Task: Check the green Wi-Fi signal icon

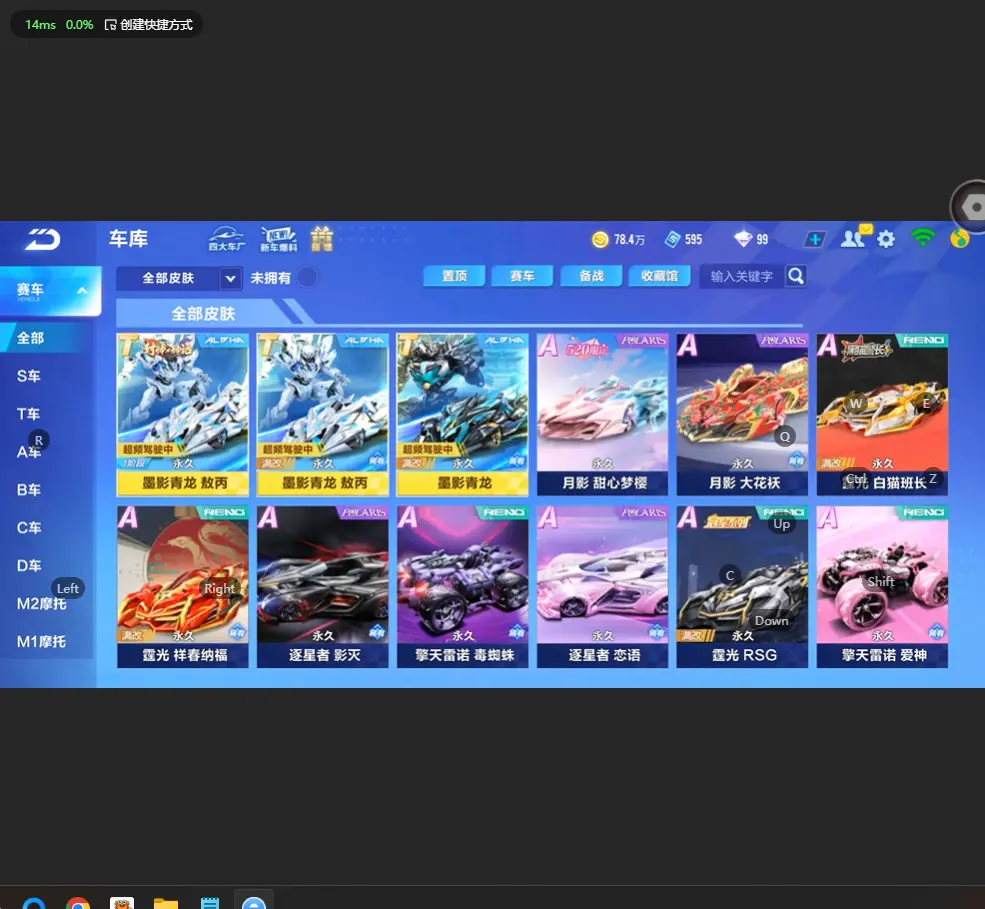Action: click(x=922, y=238)
